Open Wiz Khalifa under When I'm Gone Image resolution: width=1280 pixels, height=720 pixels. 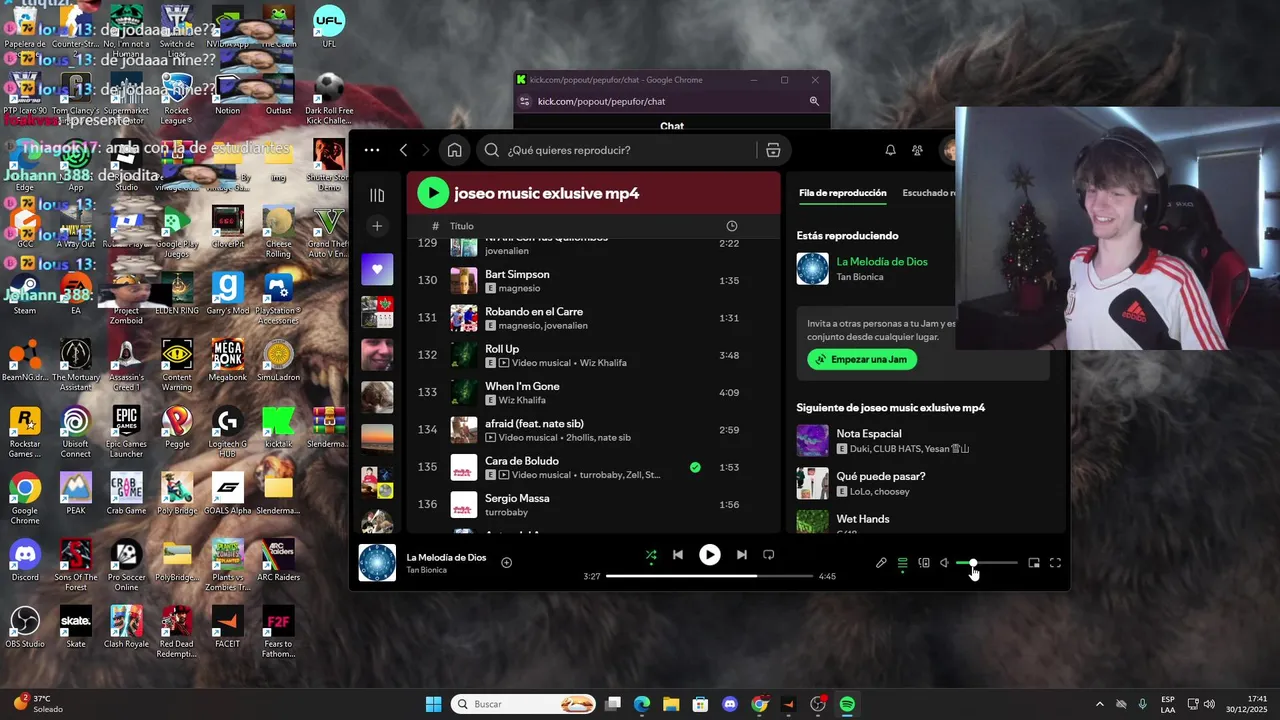coord(522,400)
